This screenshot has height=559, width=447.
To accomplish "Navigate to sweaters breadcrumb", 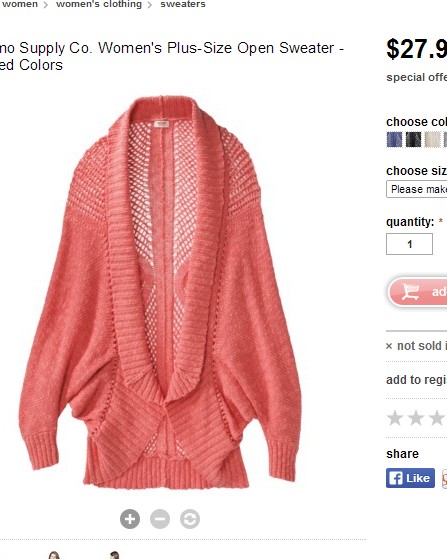I will click(x=183, y=4).
